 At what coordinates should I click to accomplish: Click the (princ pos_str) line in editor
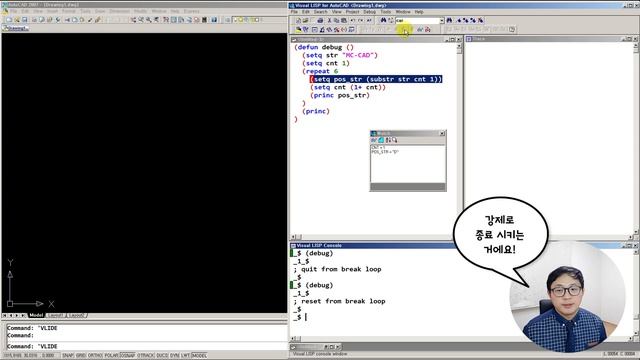340,95
